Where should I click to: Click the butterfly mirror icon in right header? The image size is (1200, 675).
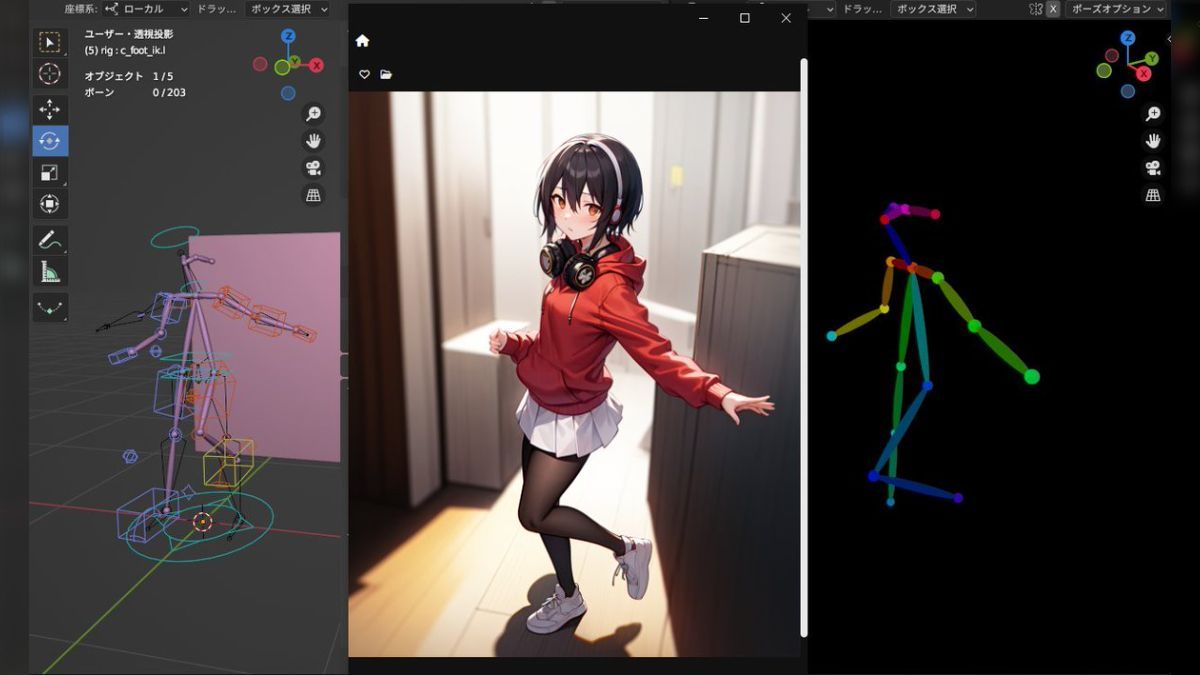tap(1036, 9)
